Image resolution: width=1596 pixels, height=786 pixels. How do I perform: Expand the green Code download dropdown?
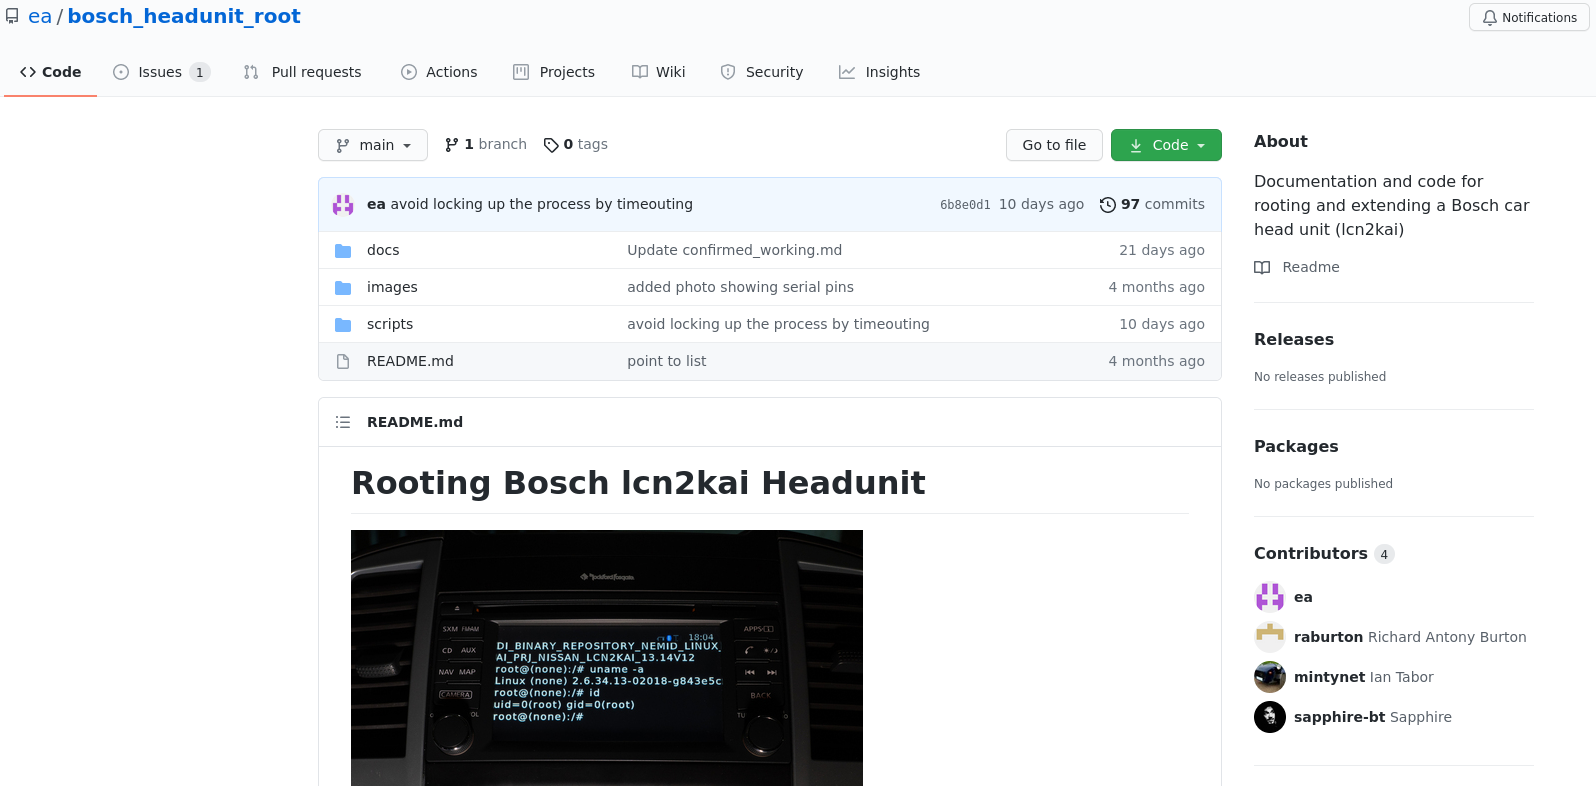(1166, 145)
